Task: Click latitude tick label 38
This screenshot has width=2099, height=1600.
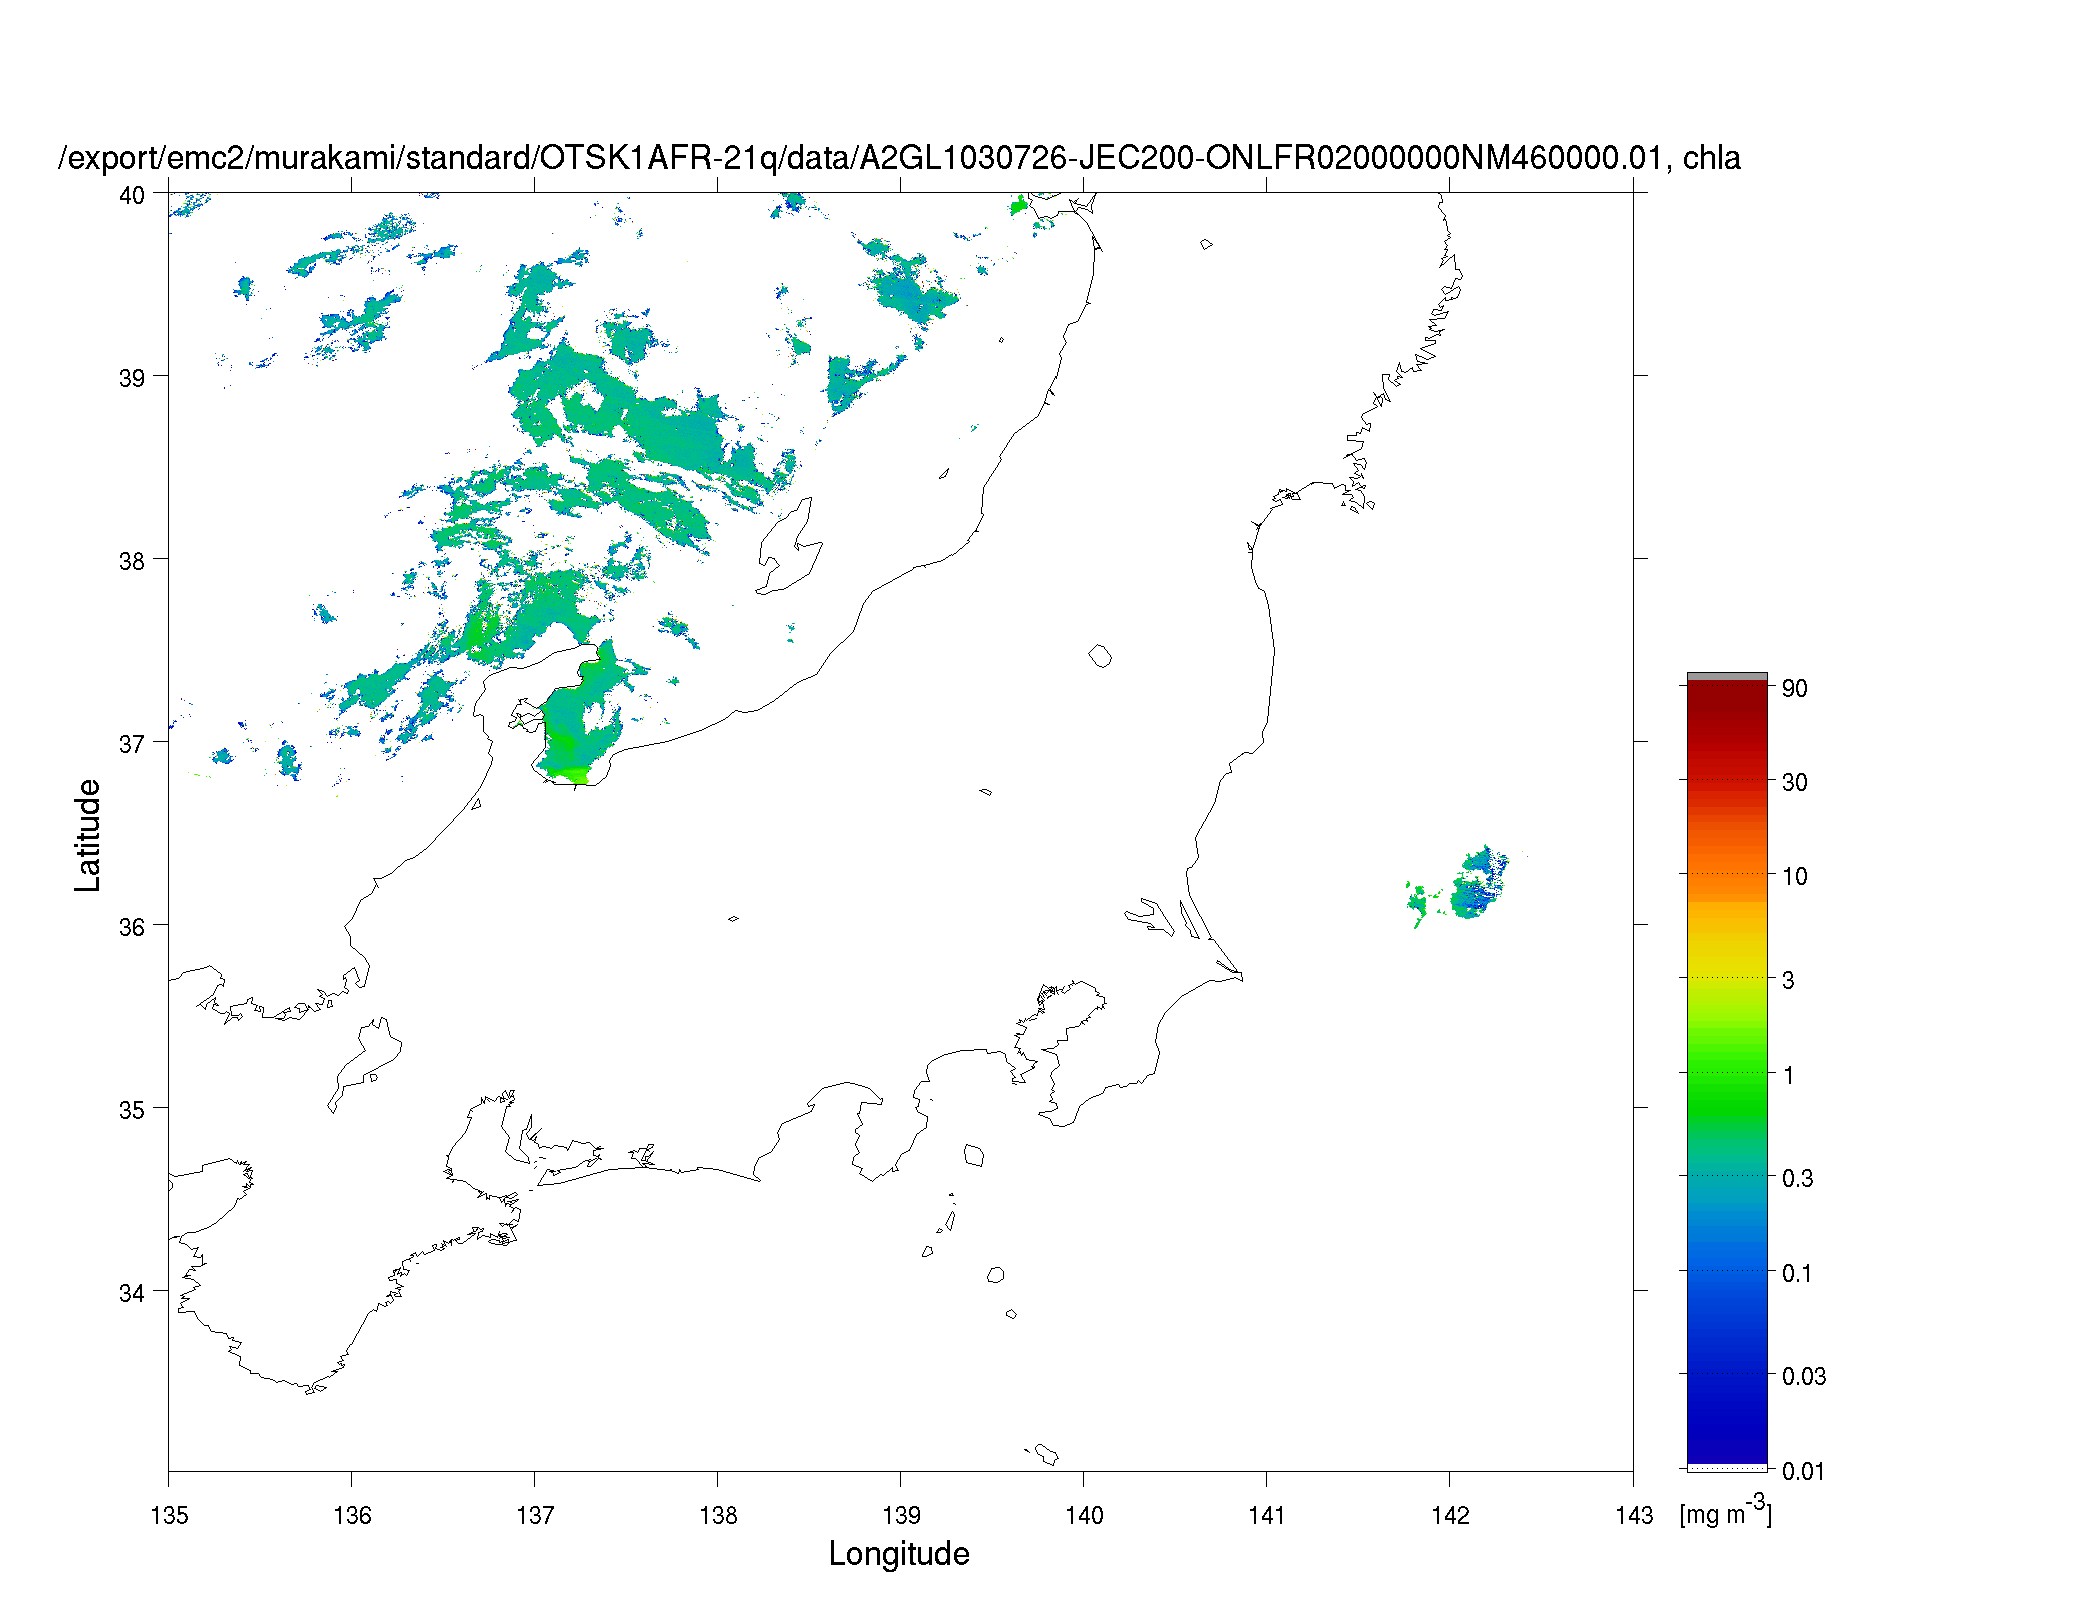Action: [x=132, y=561]
